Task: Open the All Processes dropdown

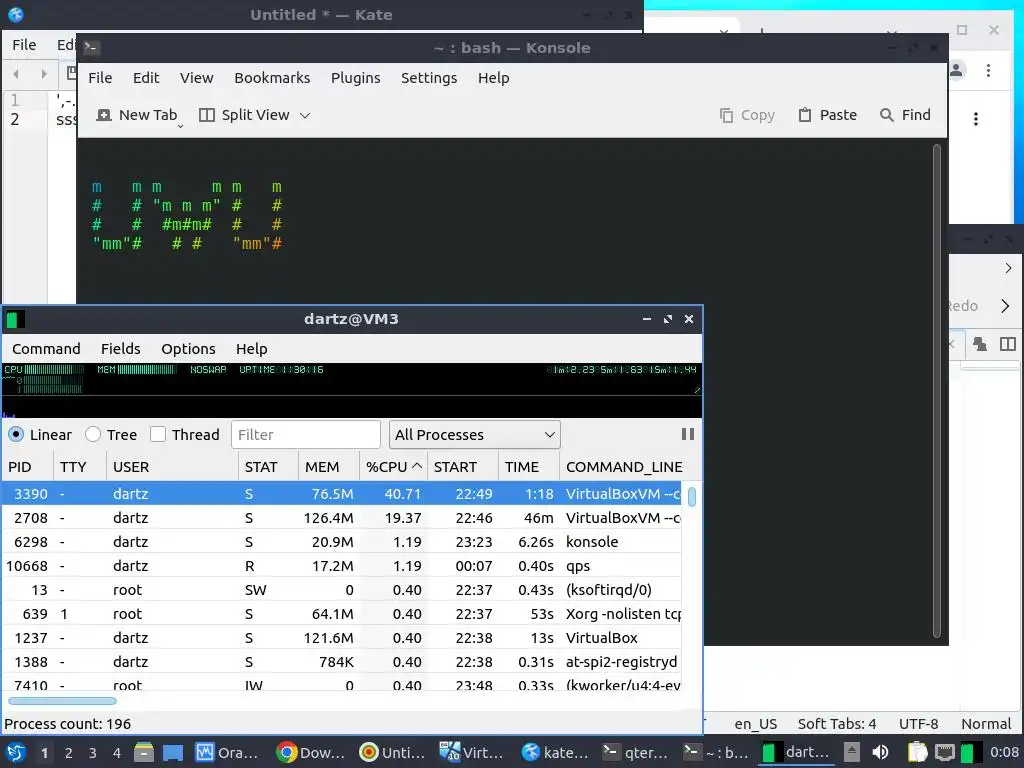Action: [475, 435]
